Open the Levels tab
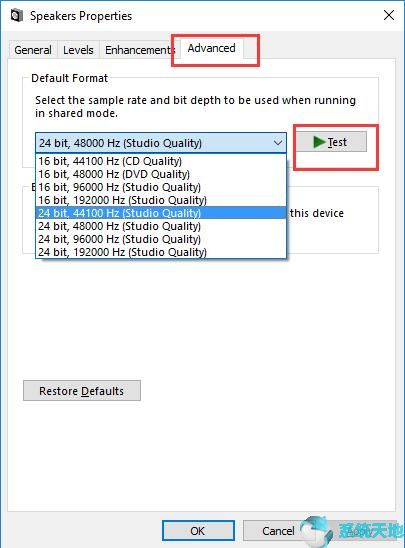The width and height of the screenshot is (405, 548). (x=78, y=50)
